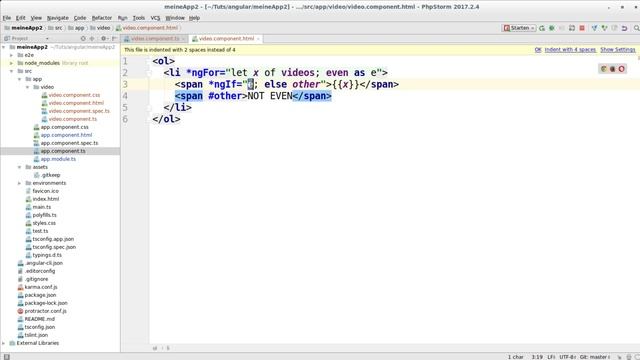
Task: Select tsconfig.json in project tree
Action: [x=40, y=327]
